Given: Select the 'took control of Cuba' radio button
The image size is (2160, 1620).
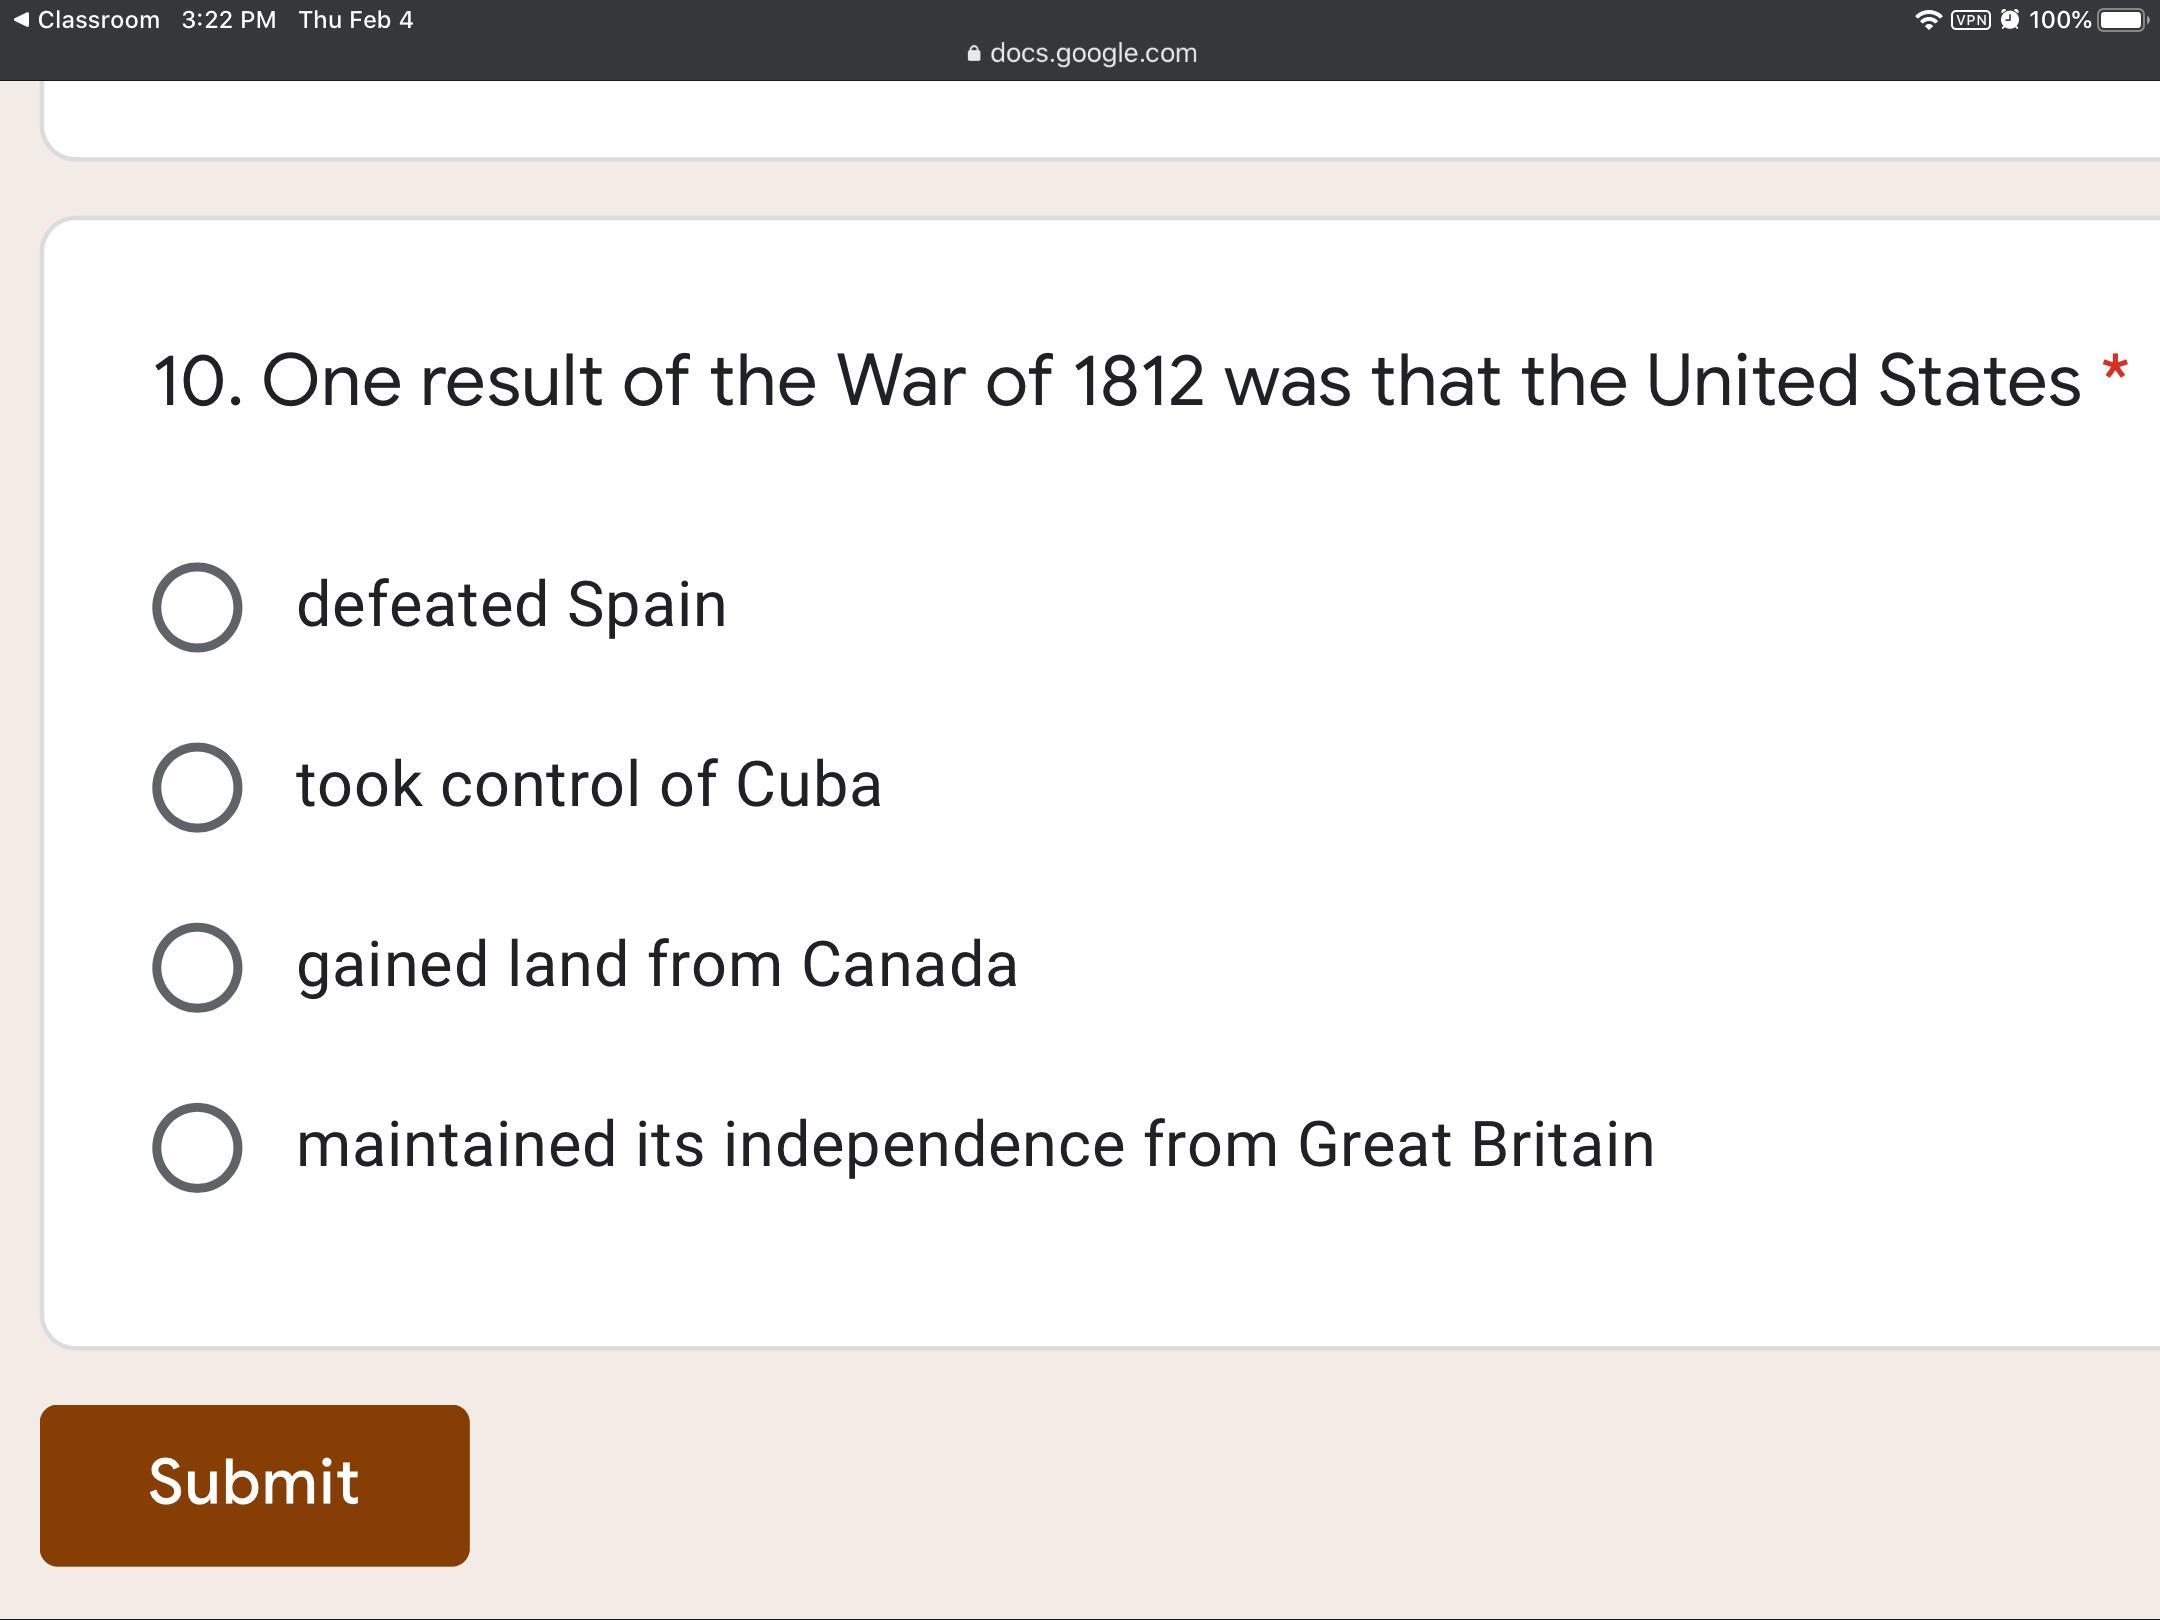Looking at the screenshot, I should pos(197,787).
